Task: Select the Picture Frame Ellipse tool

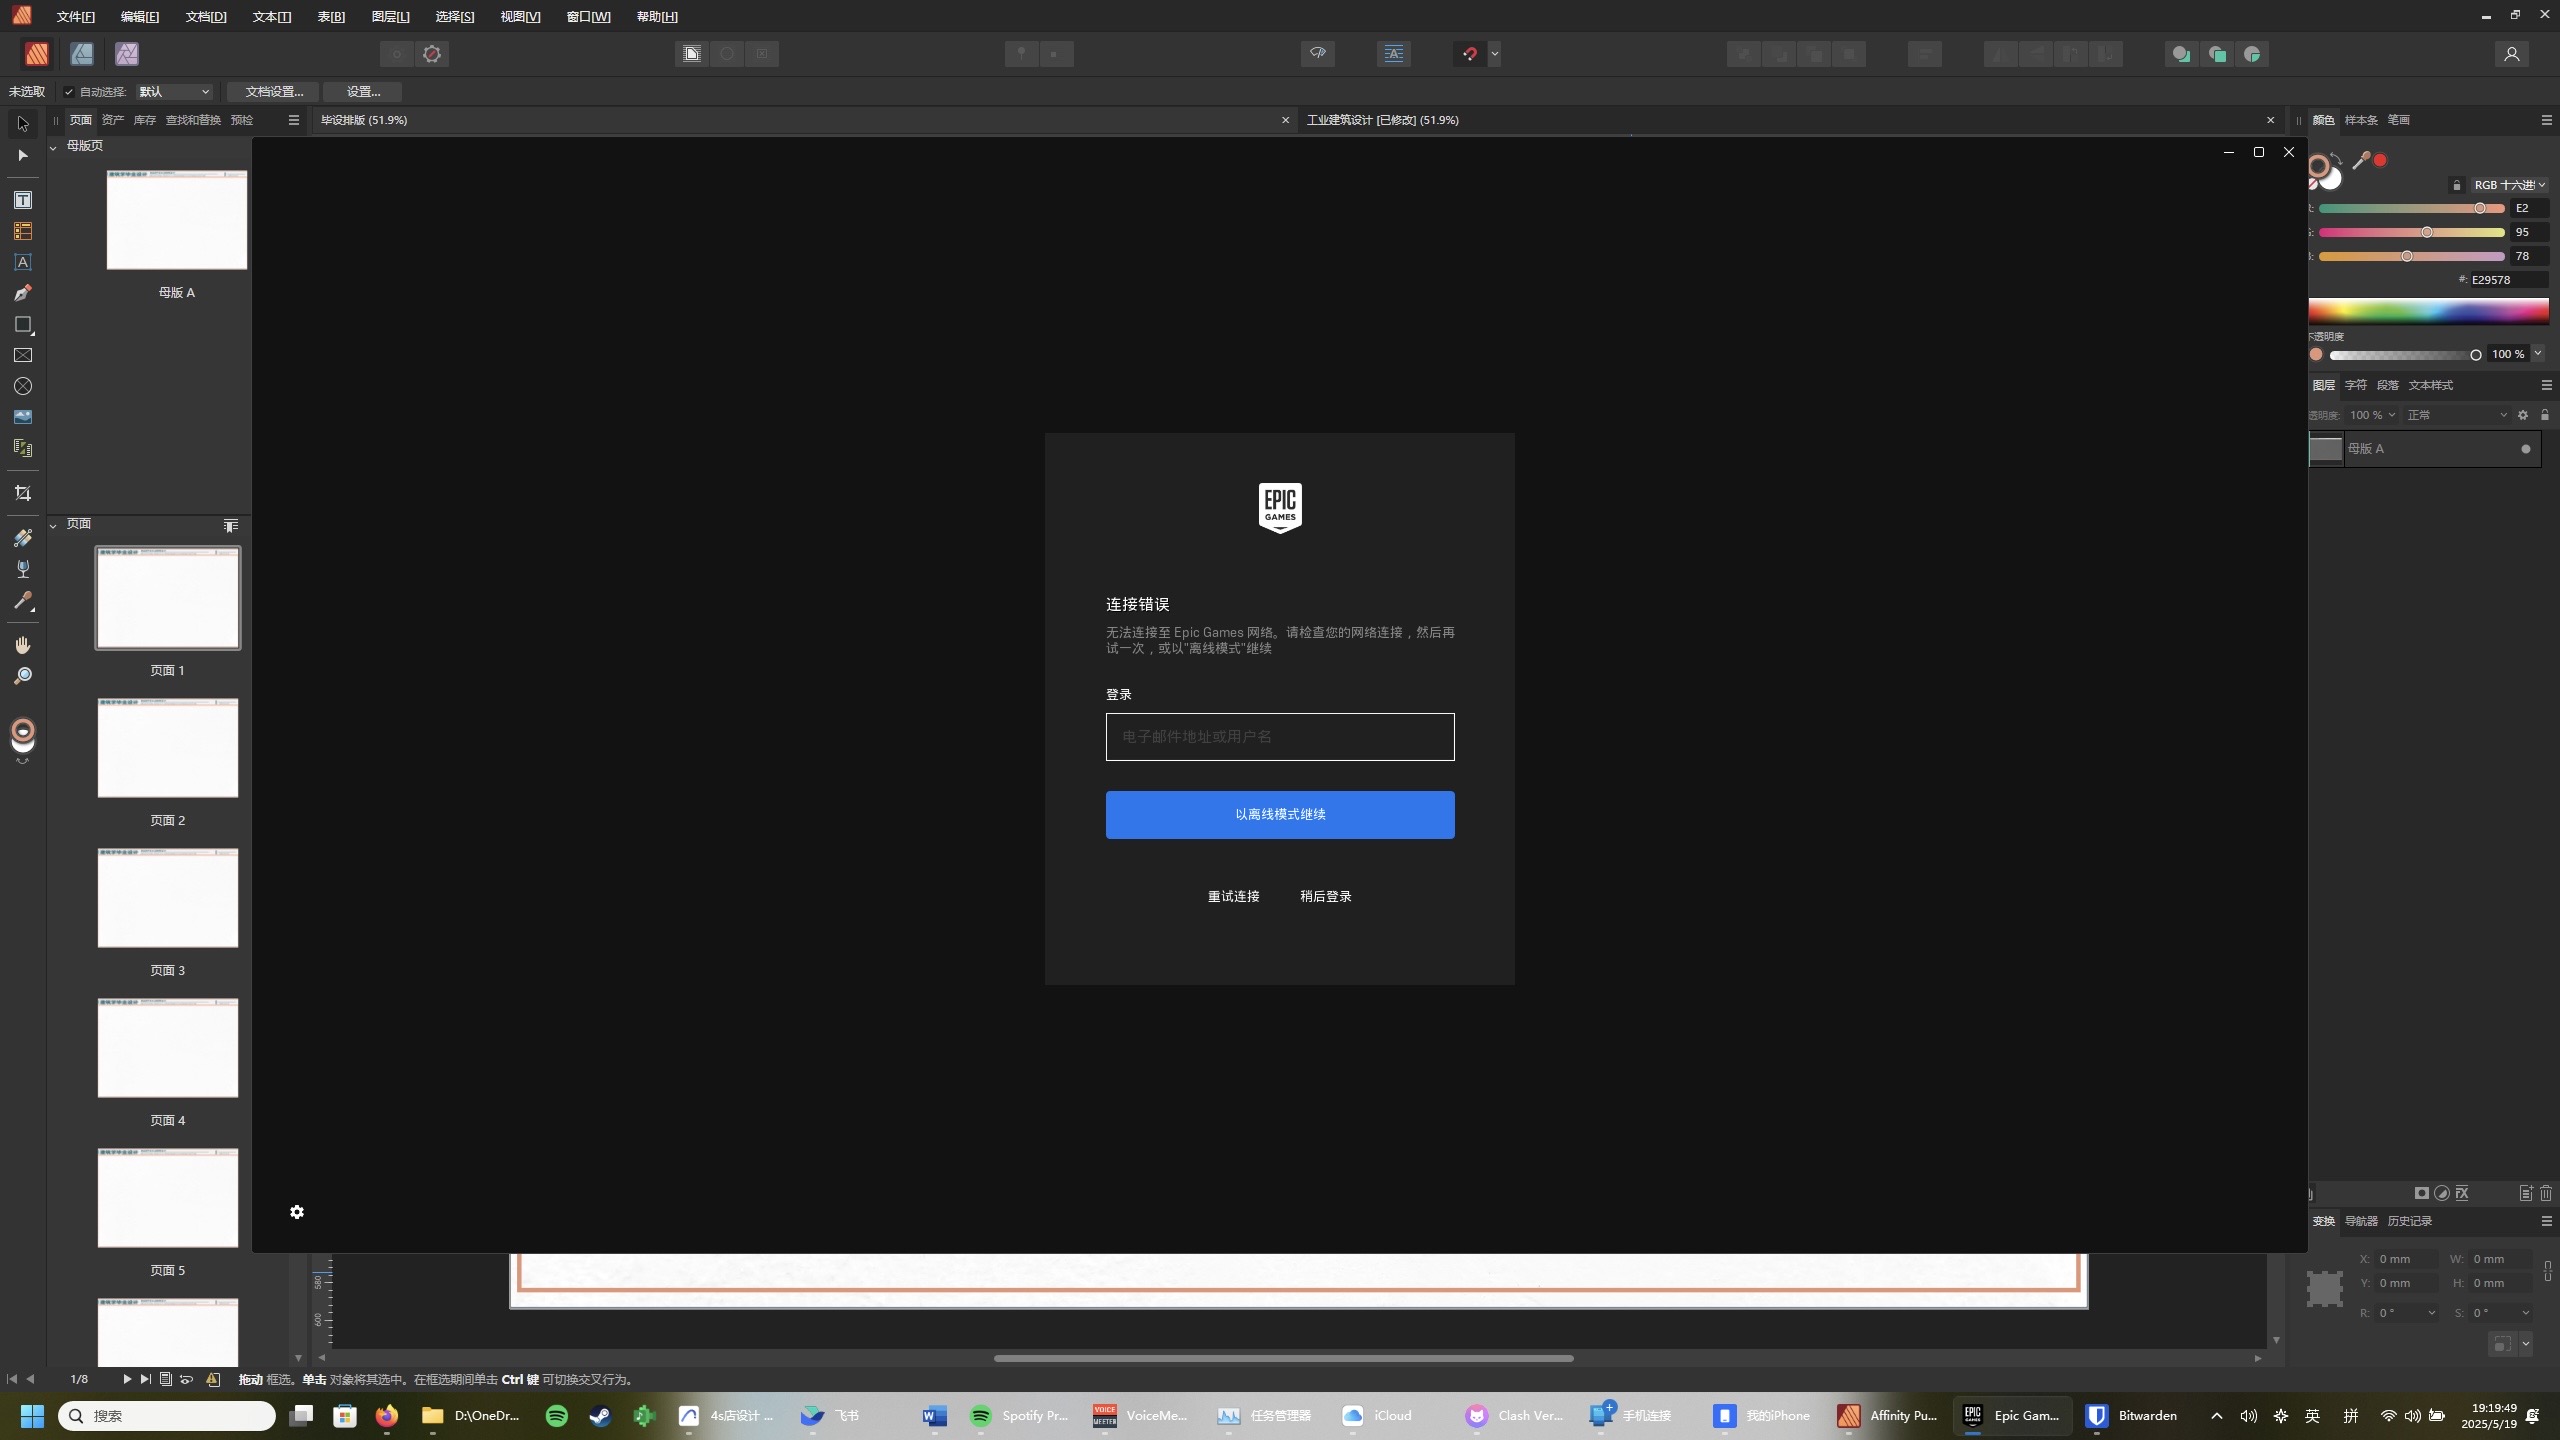Action: coord(23,386)
